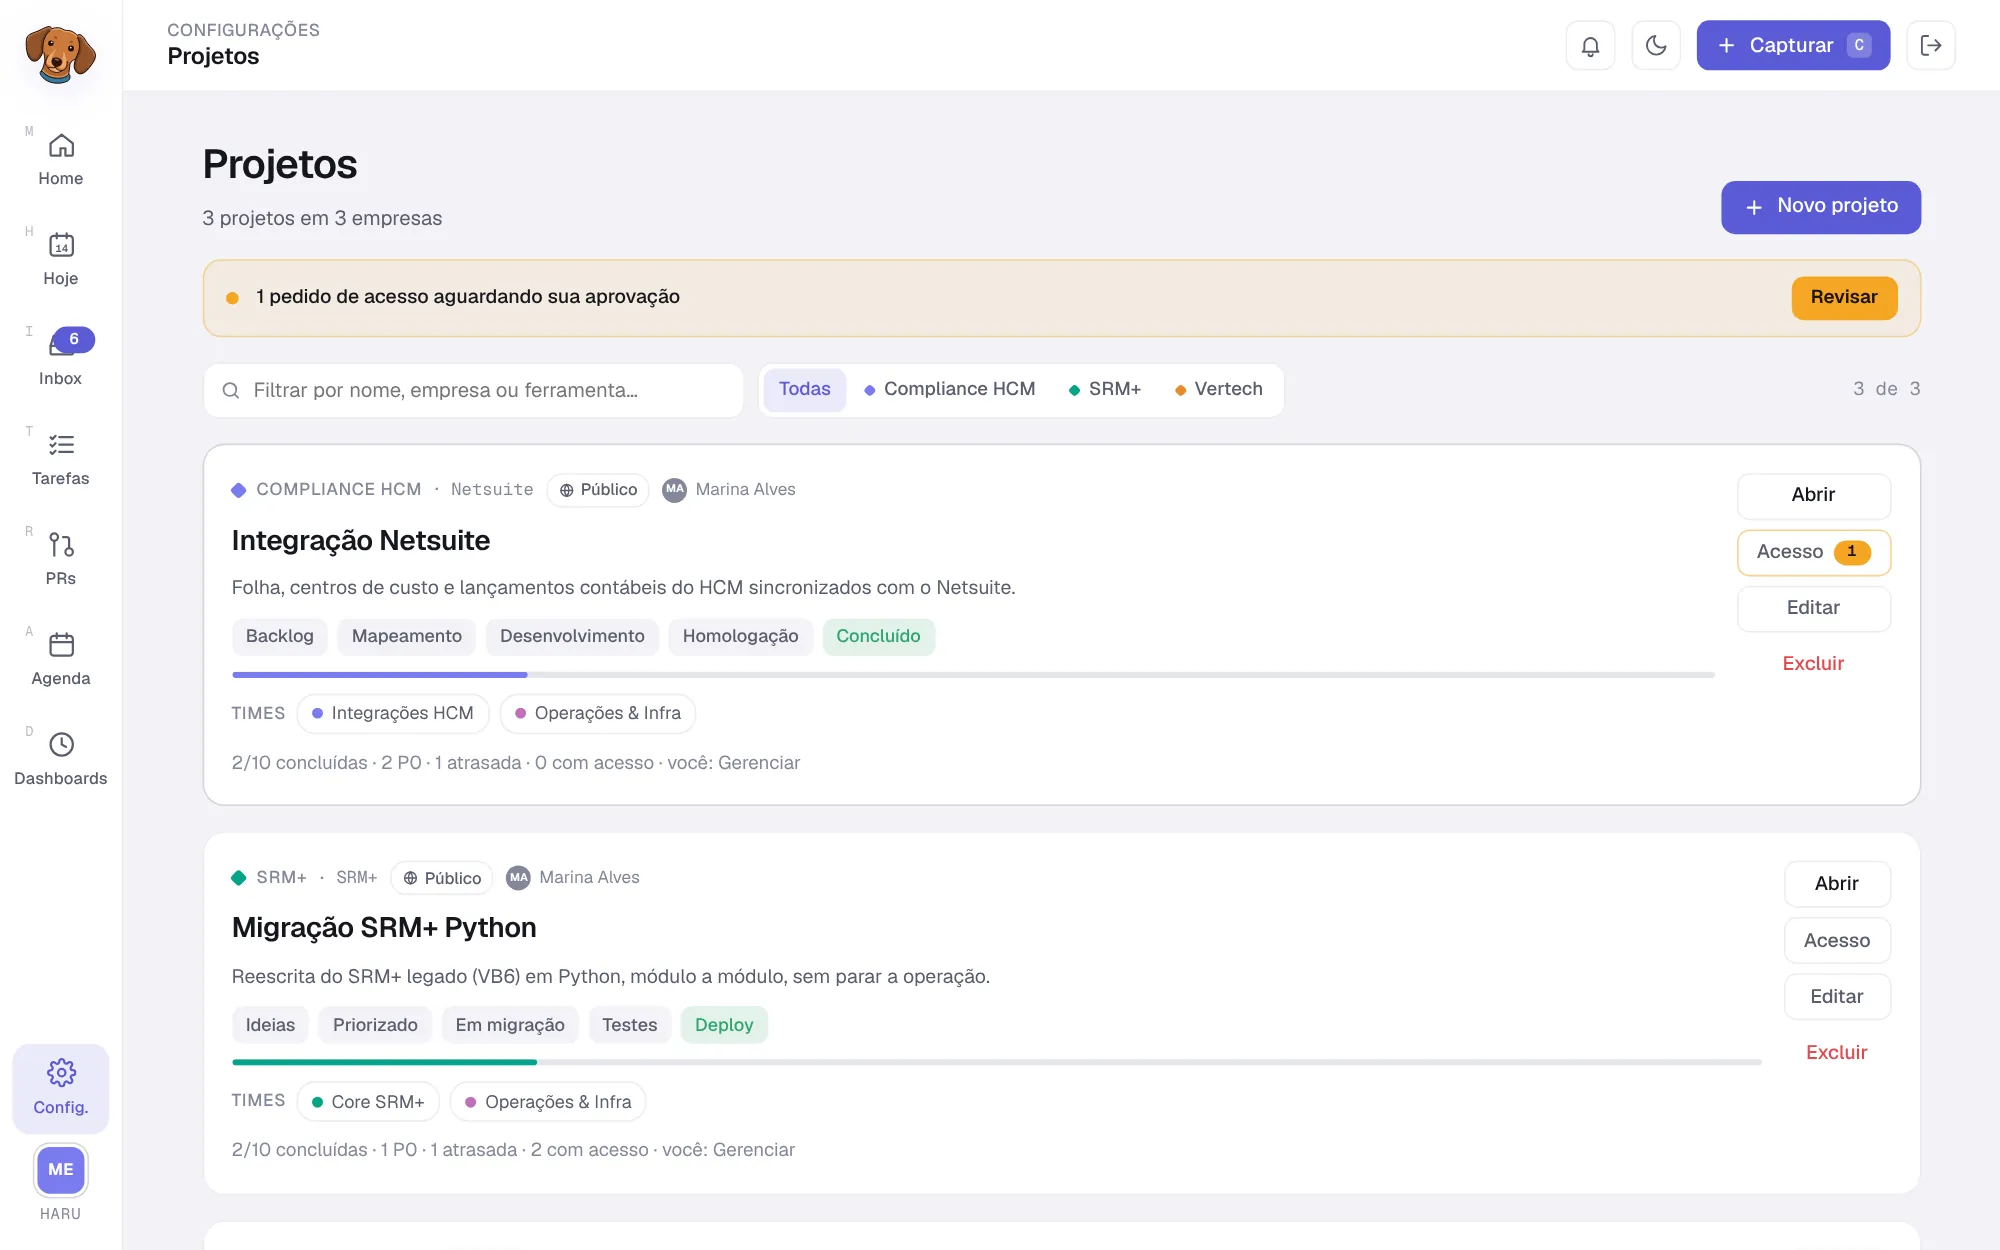Filter by Compliance HCM company
The width and height of the screenshot is (2000, 1250).
point(949,389)
